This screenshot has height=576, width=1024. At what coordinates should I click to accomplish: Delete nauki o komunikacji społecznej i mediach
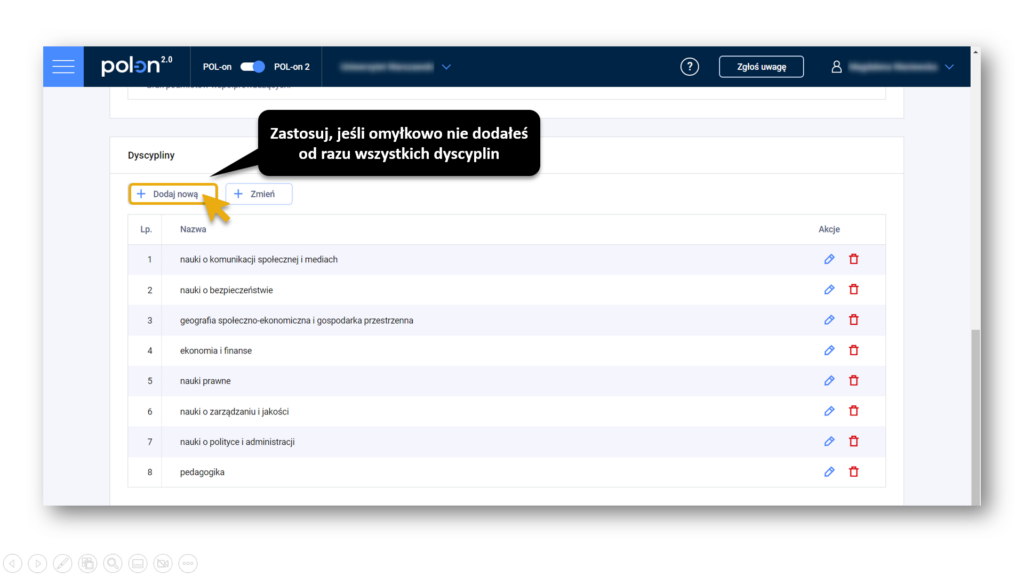854,259
